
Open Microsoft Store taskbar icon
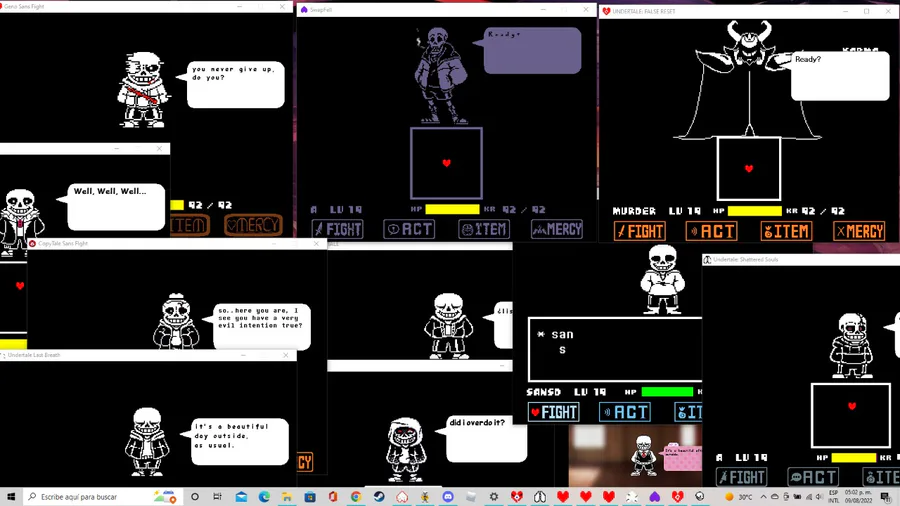(x=310, y=497)
